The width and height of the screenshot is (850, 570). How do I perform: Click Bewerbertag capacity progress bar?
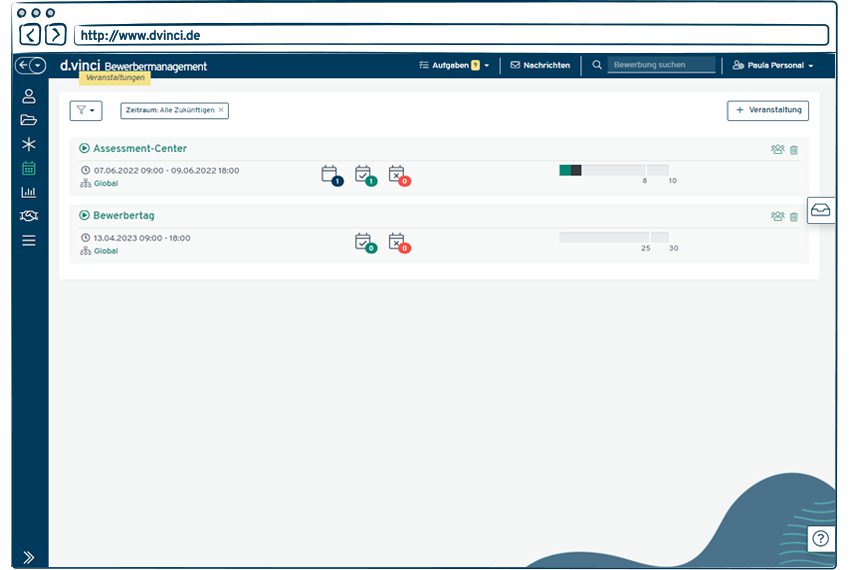(614, 237)
